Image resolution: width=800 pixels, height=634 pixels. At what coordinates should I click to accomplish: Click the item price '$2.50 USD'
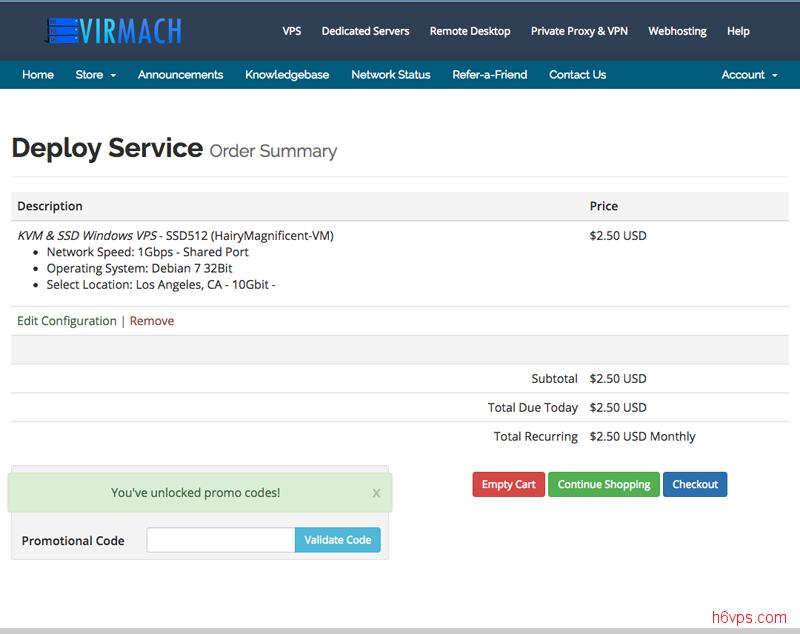[x=618, y=236]
